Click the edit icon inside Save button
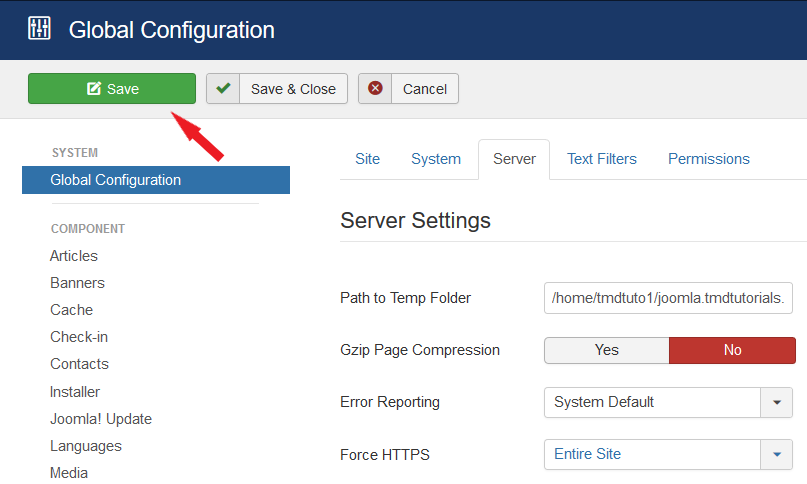807x484 pixels. click(94, 89)
